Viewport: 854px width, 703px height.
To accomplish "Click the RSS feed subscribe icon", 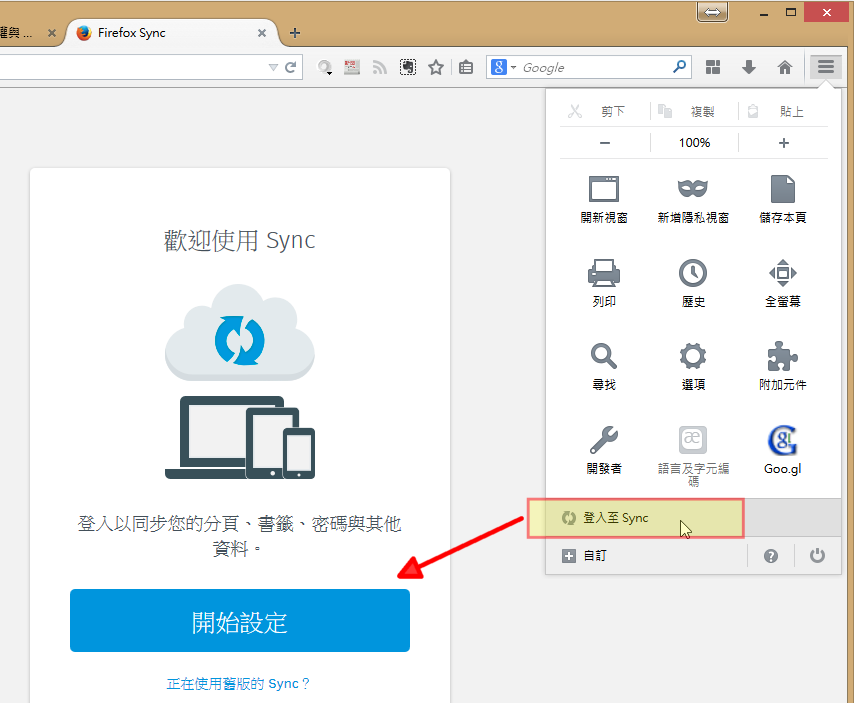I will coord(380,67).
